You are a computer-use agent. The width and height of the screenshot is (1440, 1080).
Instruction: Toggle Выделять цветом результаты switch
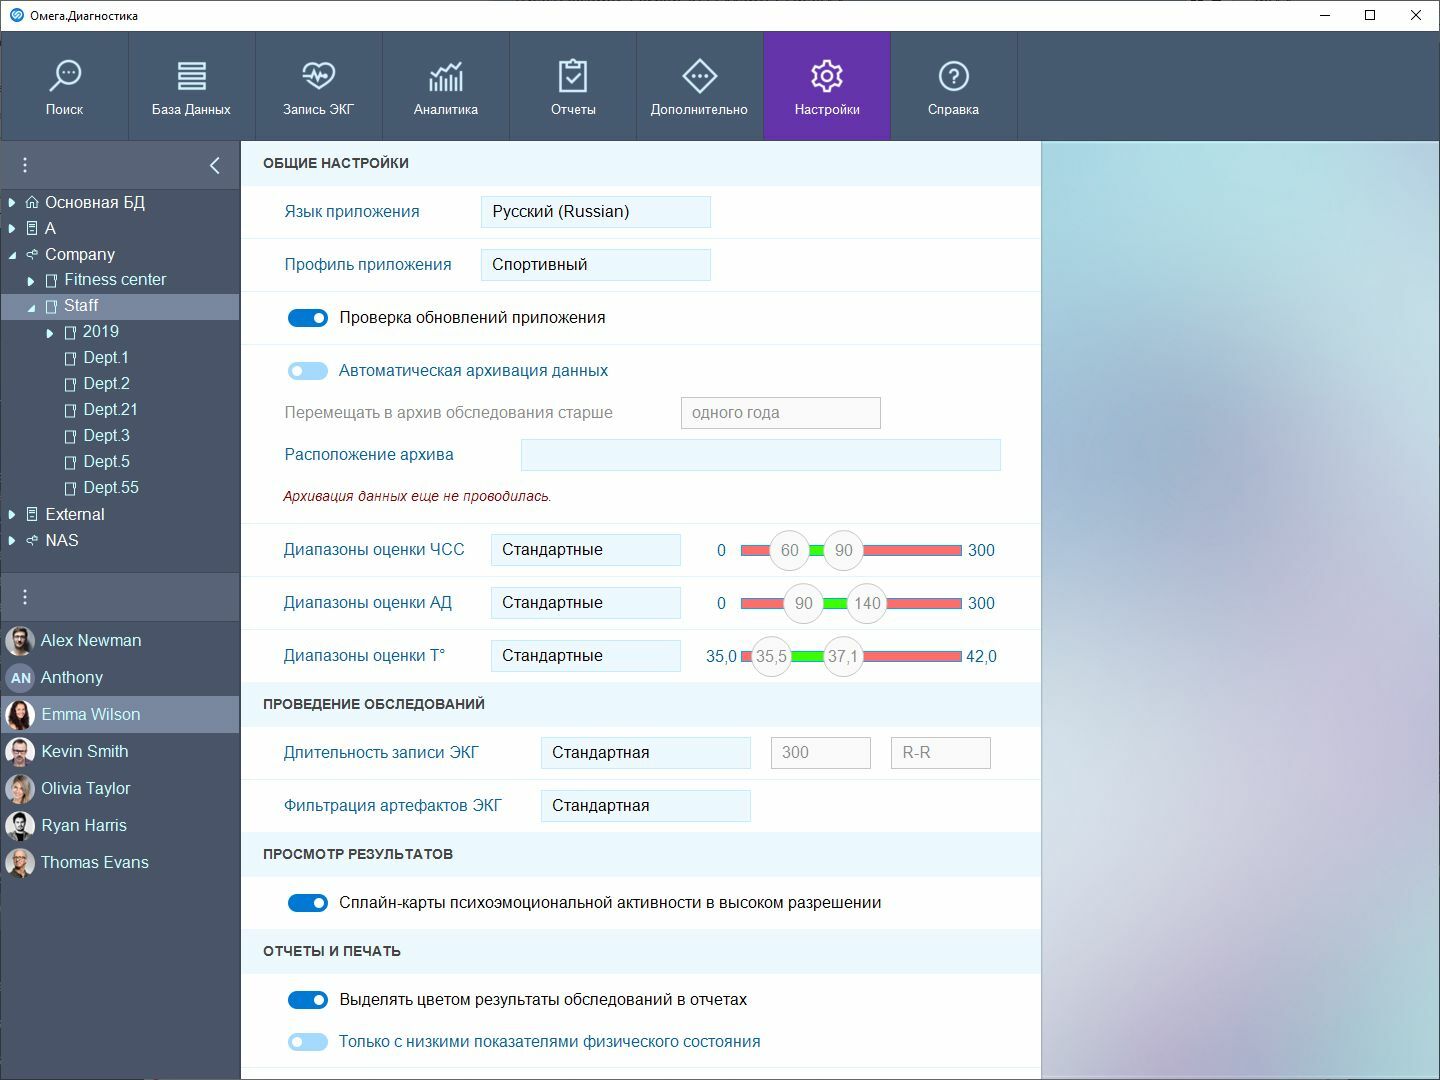coord(308,1000)
